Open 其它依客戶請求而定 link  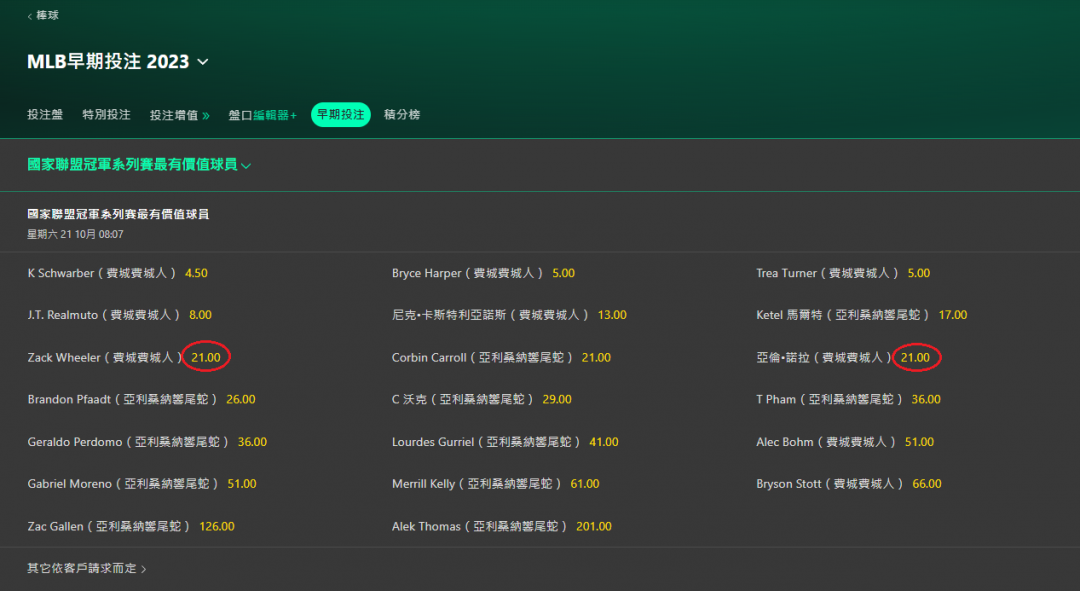[x=87, y=568]
